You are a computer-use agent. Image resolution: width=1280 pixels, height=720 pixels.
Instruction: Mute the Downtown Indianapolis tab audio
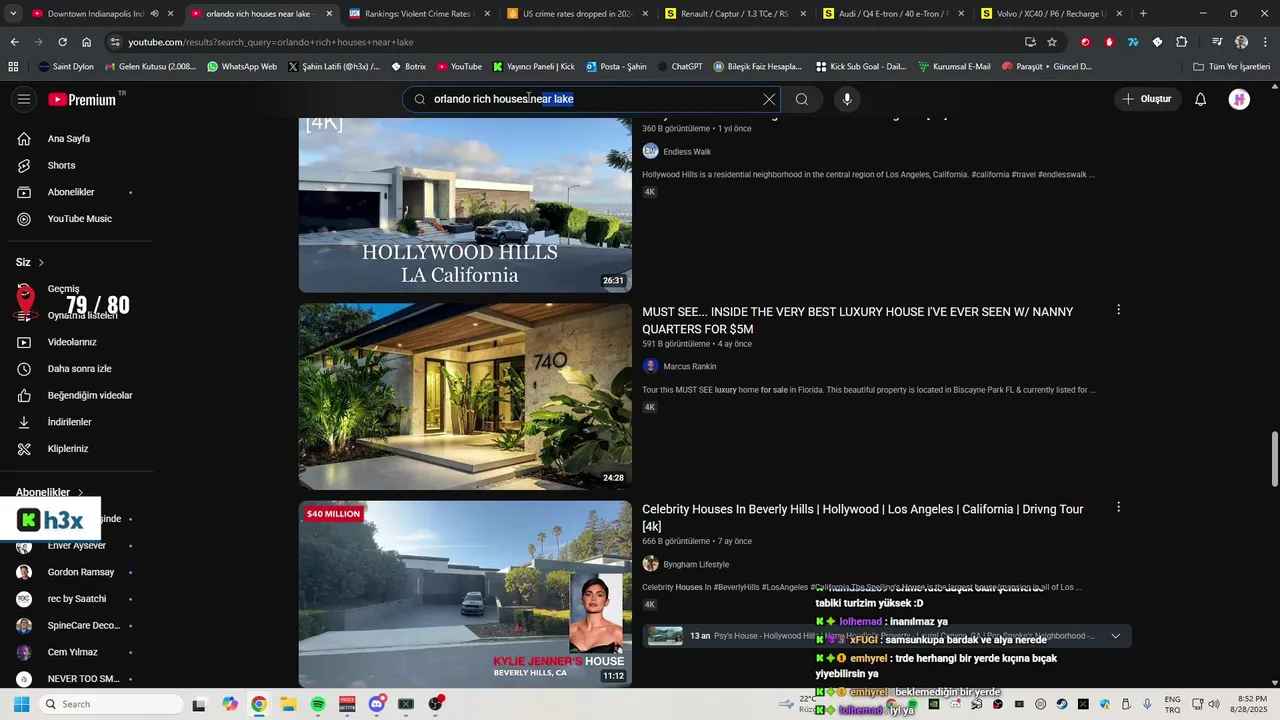tap(154, 14)
